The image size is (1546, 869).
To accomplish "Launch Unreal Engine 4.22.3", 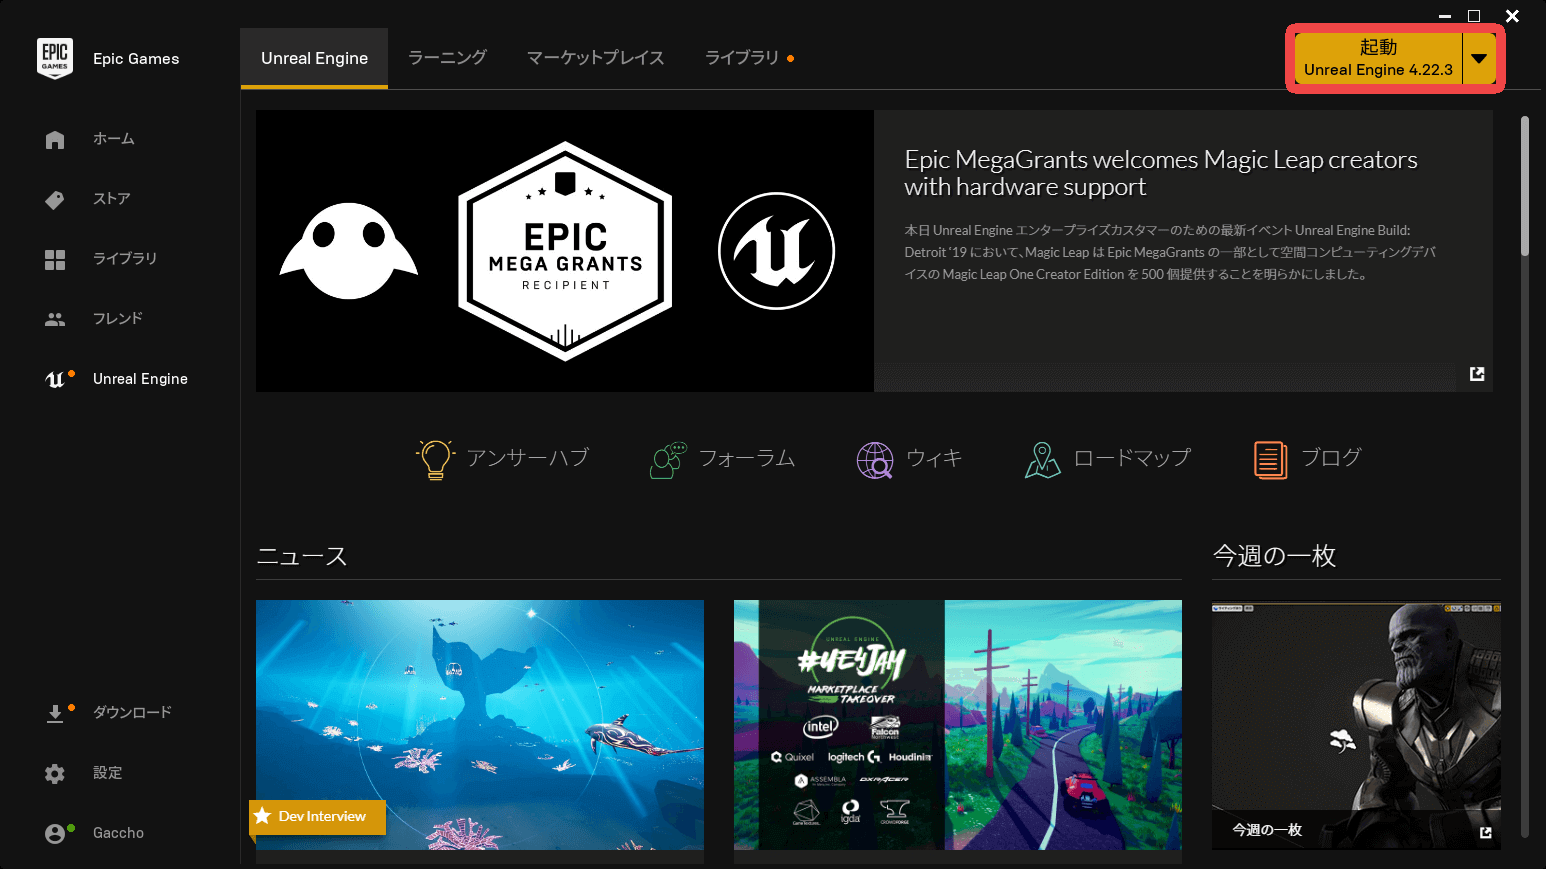I will click(1378, 59).
